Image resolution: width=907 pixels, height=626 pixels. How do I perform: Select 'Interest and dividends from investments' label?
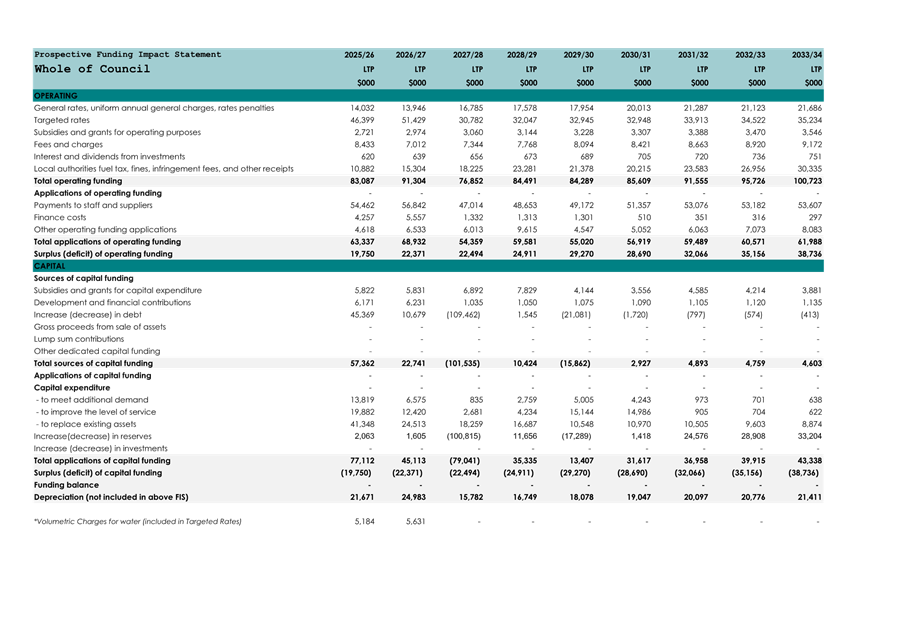(109, 157)
